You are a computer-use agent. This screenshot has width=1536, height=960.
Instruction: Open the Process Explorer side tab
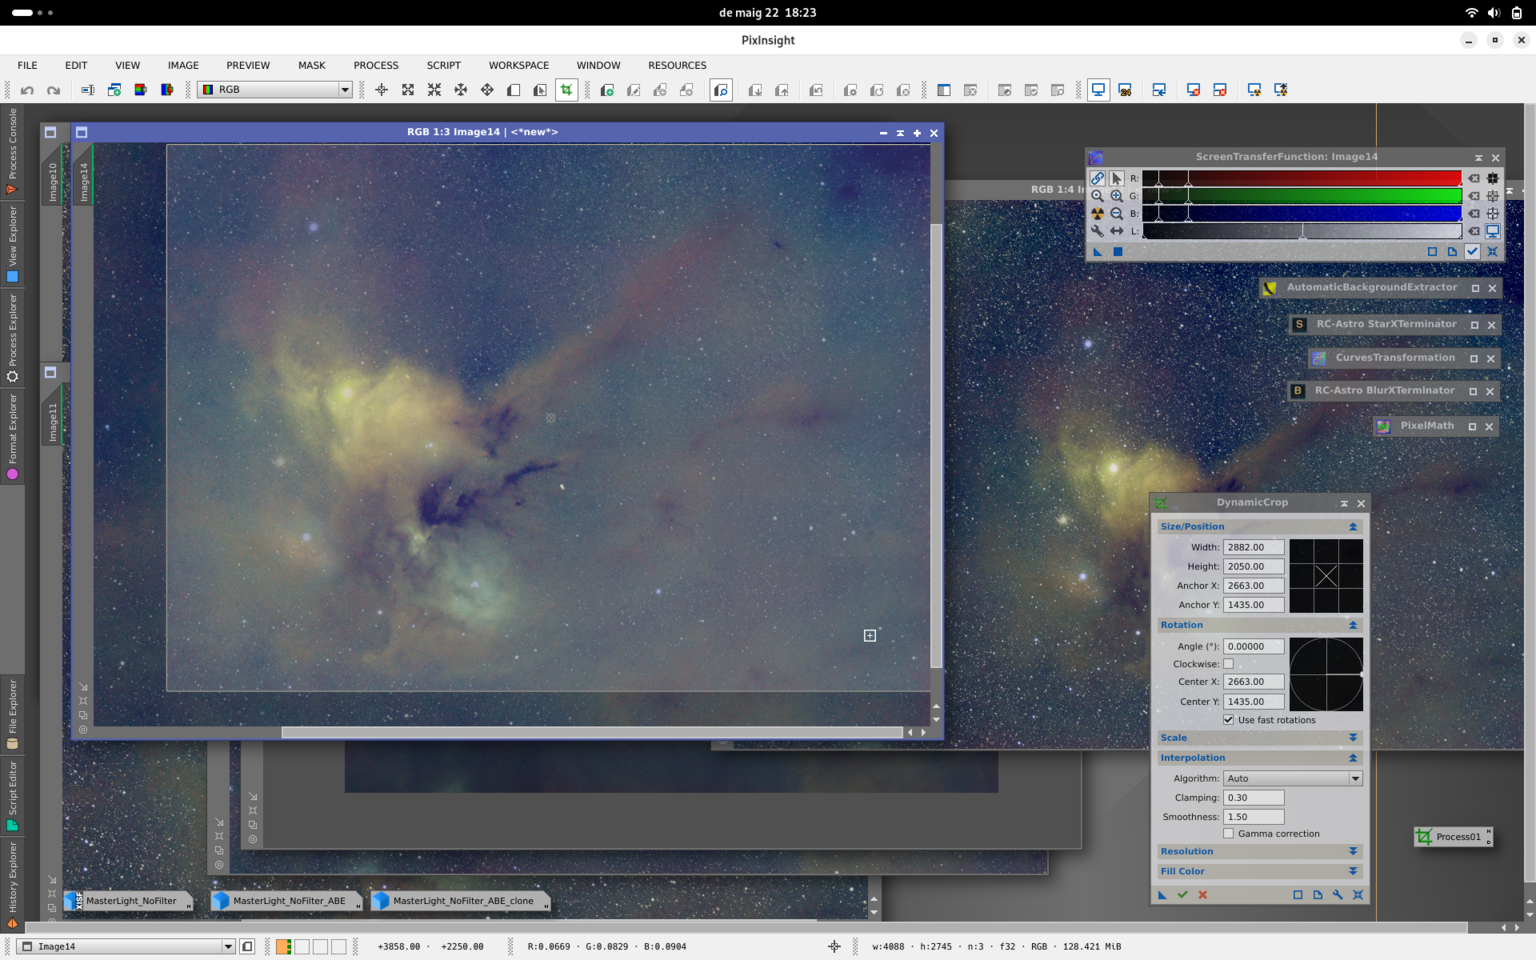(x=12, y=338)
